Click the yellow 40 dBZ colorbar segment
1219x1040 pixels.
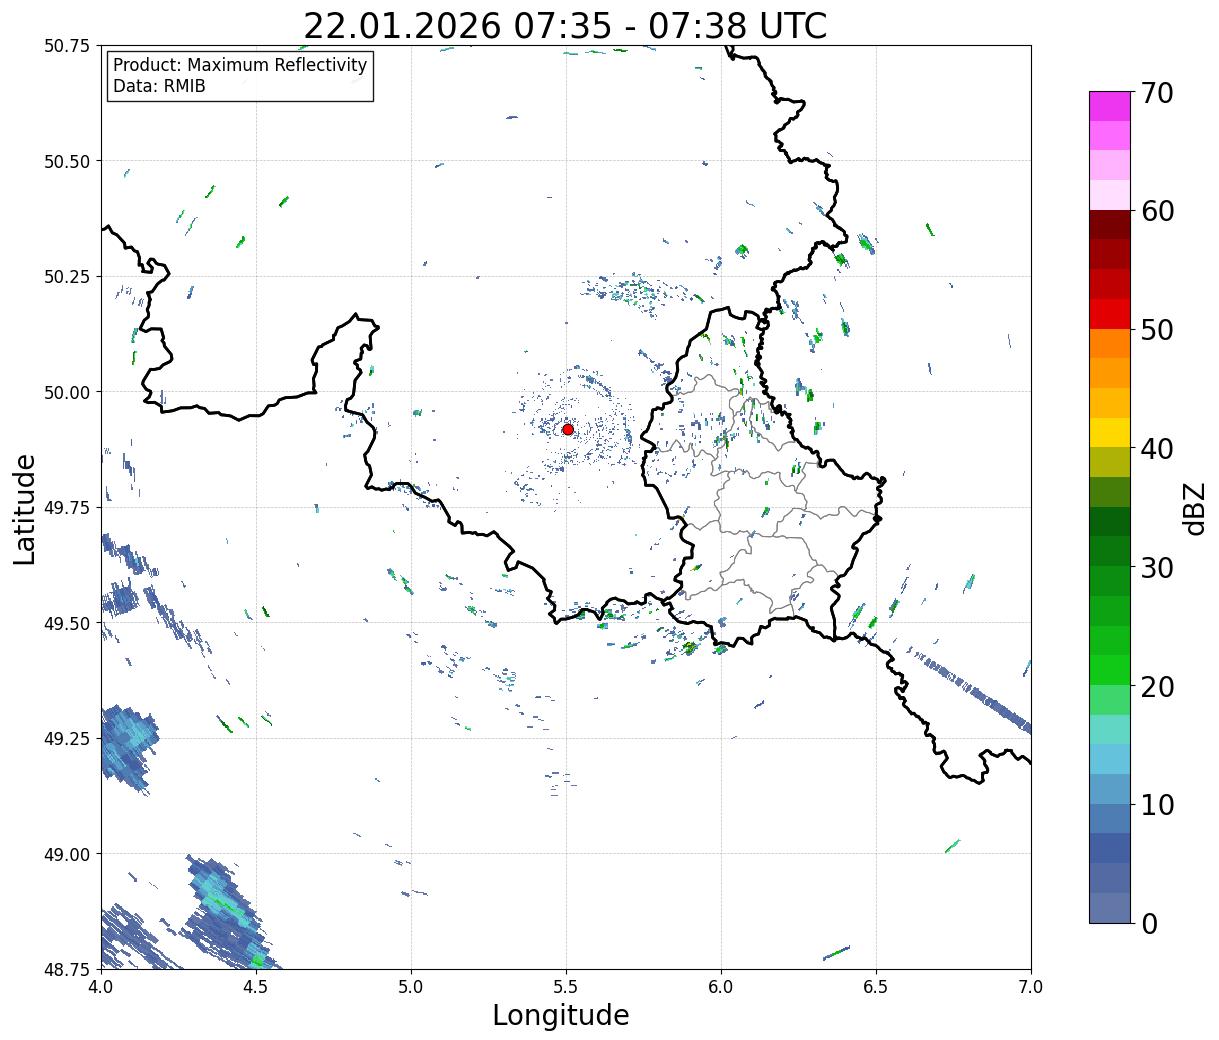click(1110, 433)
